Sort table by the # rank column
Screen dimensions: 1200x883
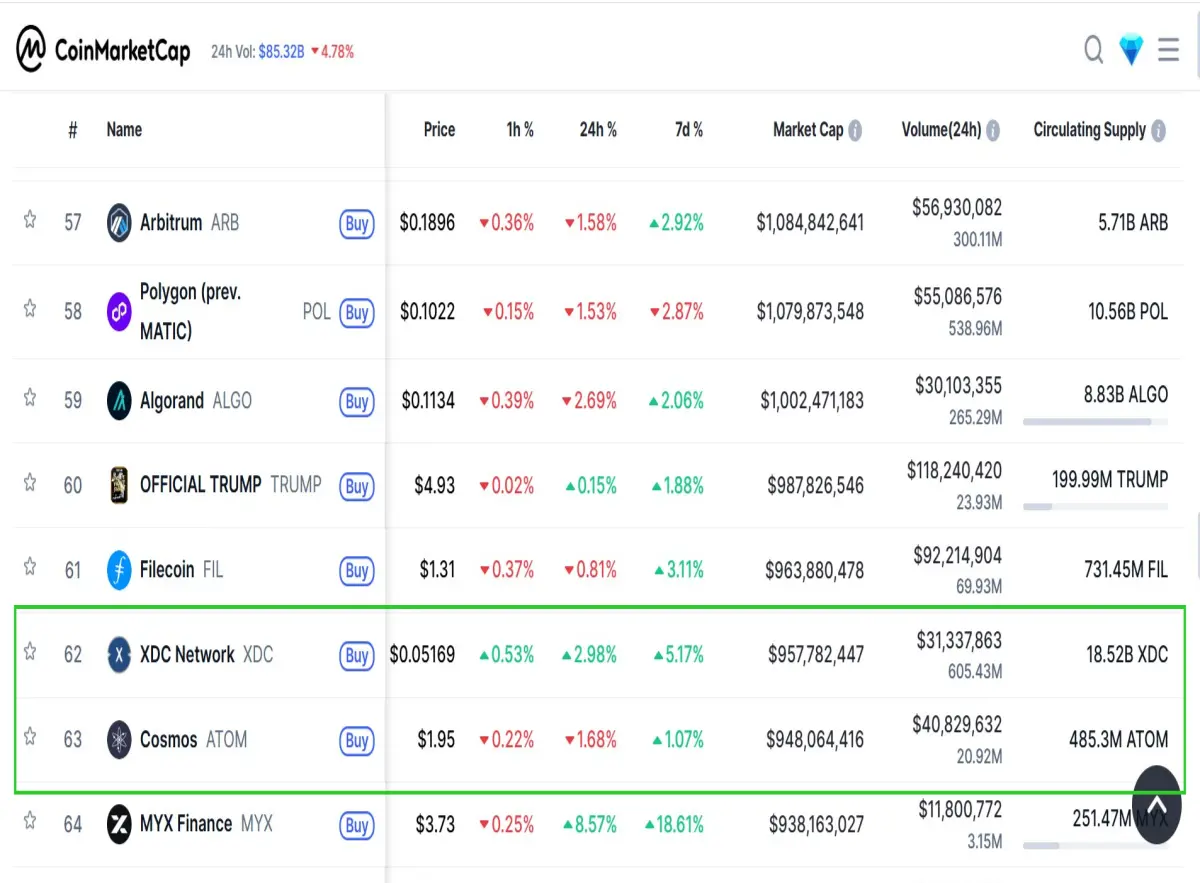click(72, 130)
